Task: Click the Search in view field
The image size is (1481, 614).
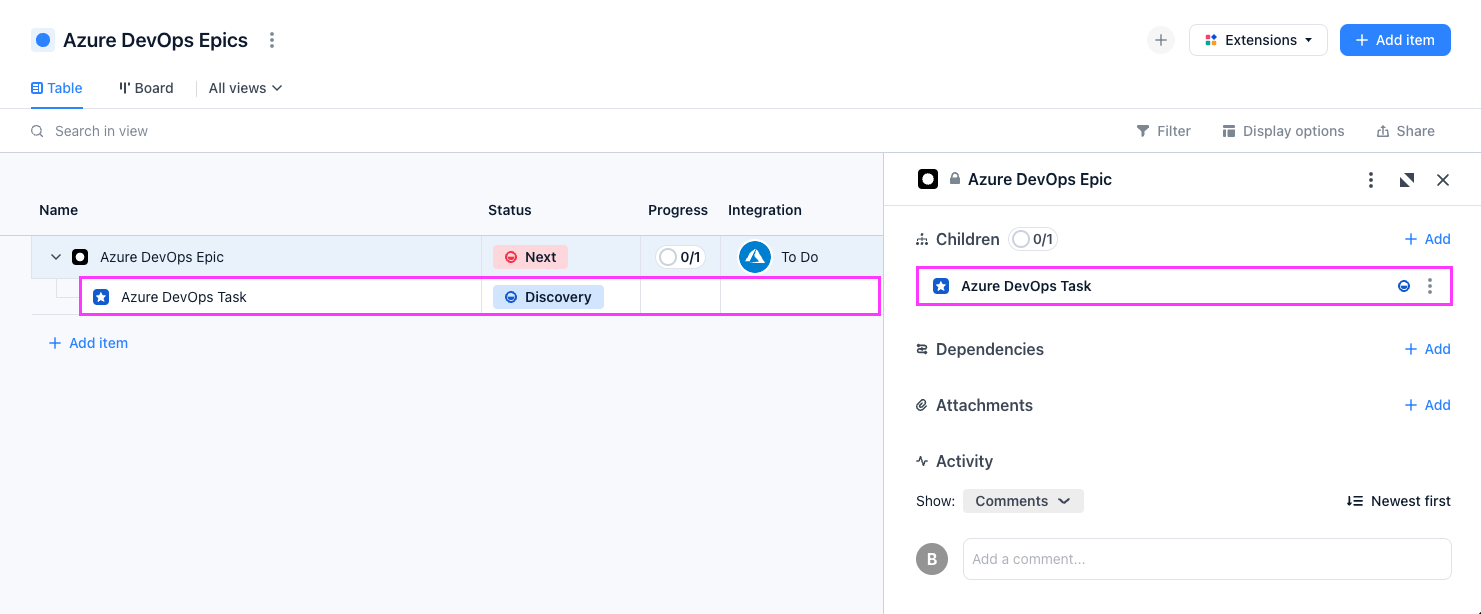Action: click(x=101, y=131)
